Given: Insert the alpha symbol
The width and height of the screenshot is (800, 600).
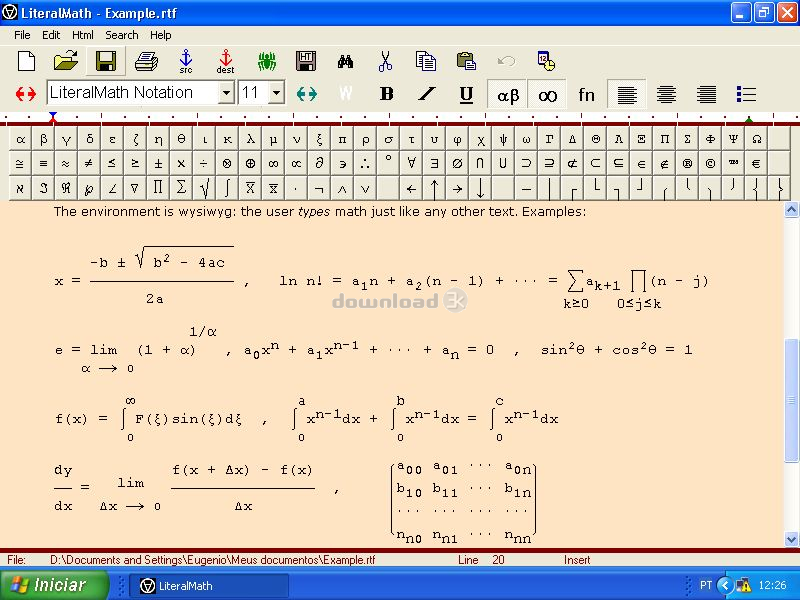Looking at the screenshot, I should [x=20, y=139].
